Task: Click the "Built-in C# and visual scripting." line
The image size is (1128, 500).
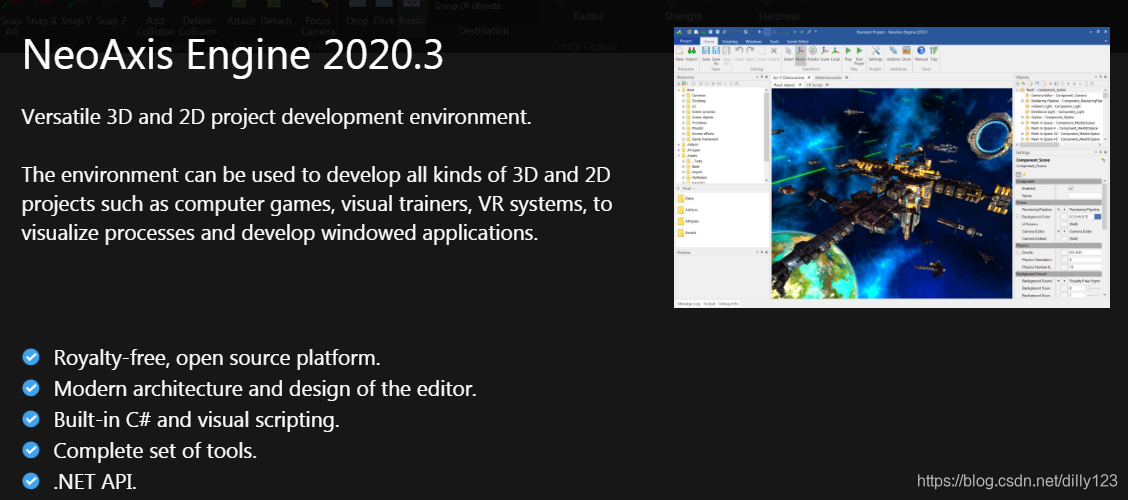Action: [x=196, y=419]
